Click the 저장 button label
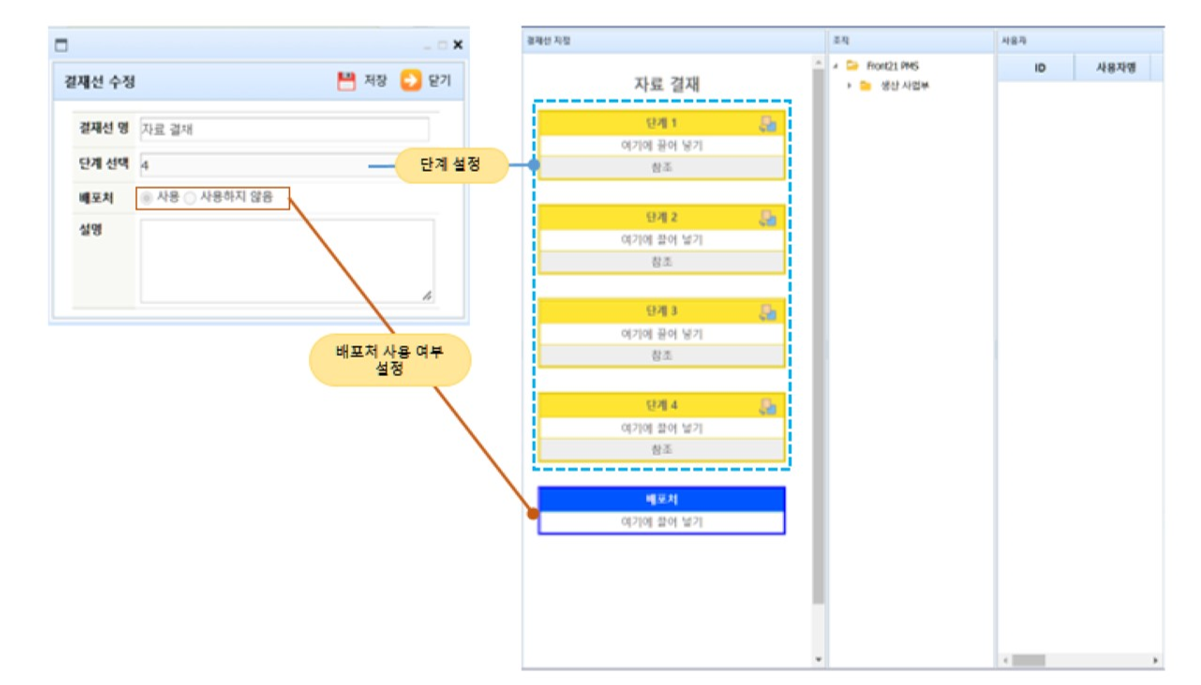1201x685 pixels. [x=375, y=81]
